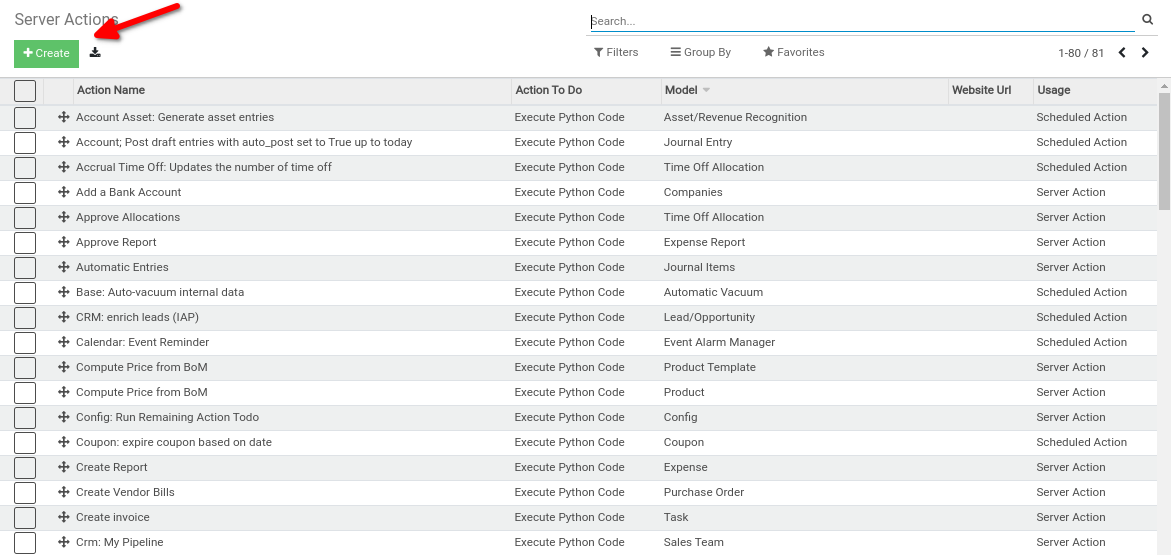Click drag handle for Approve Report row
Viewport: 1171px width, 555px height.
pyautogui.click(x=63, y=242)
